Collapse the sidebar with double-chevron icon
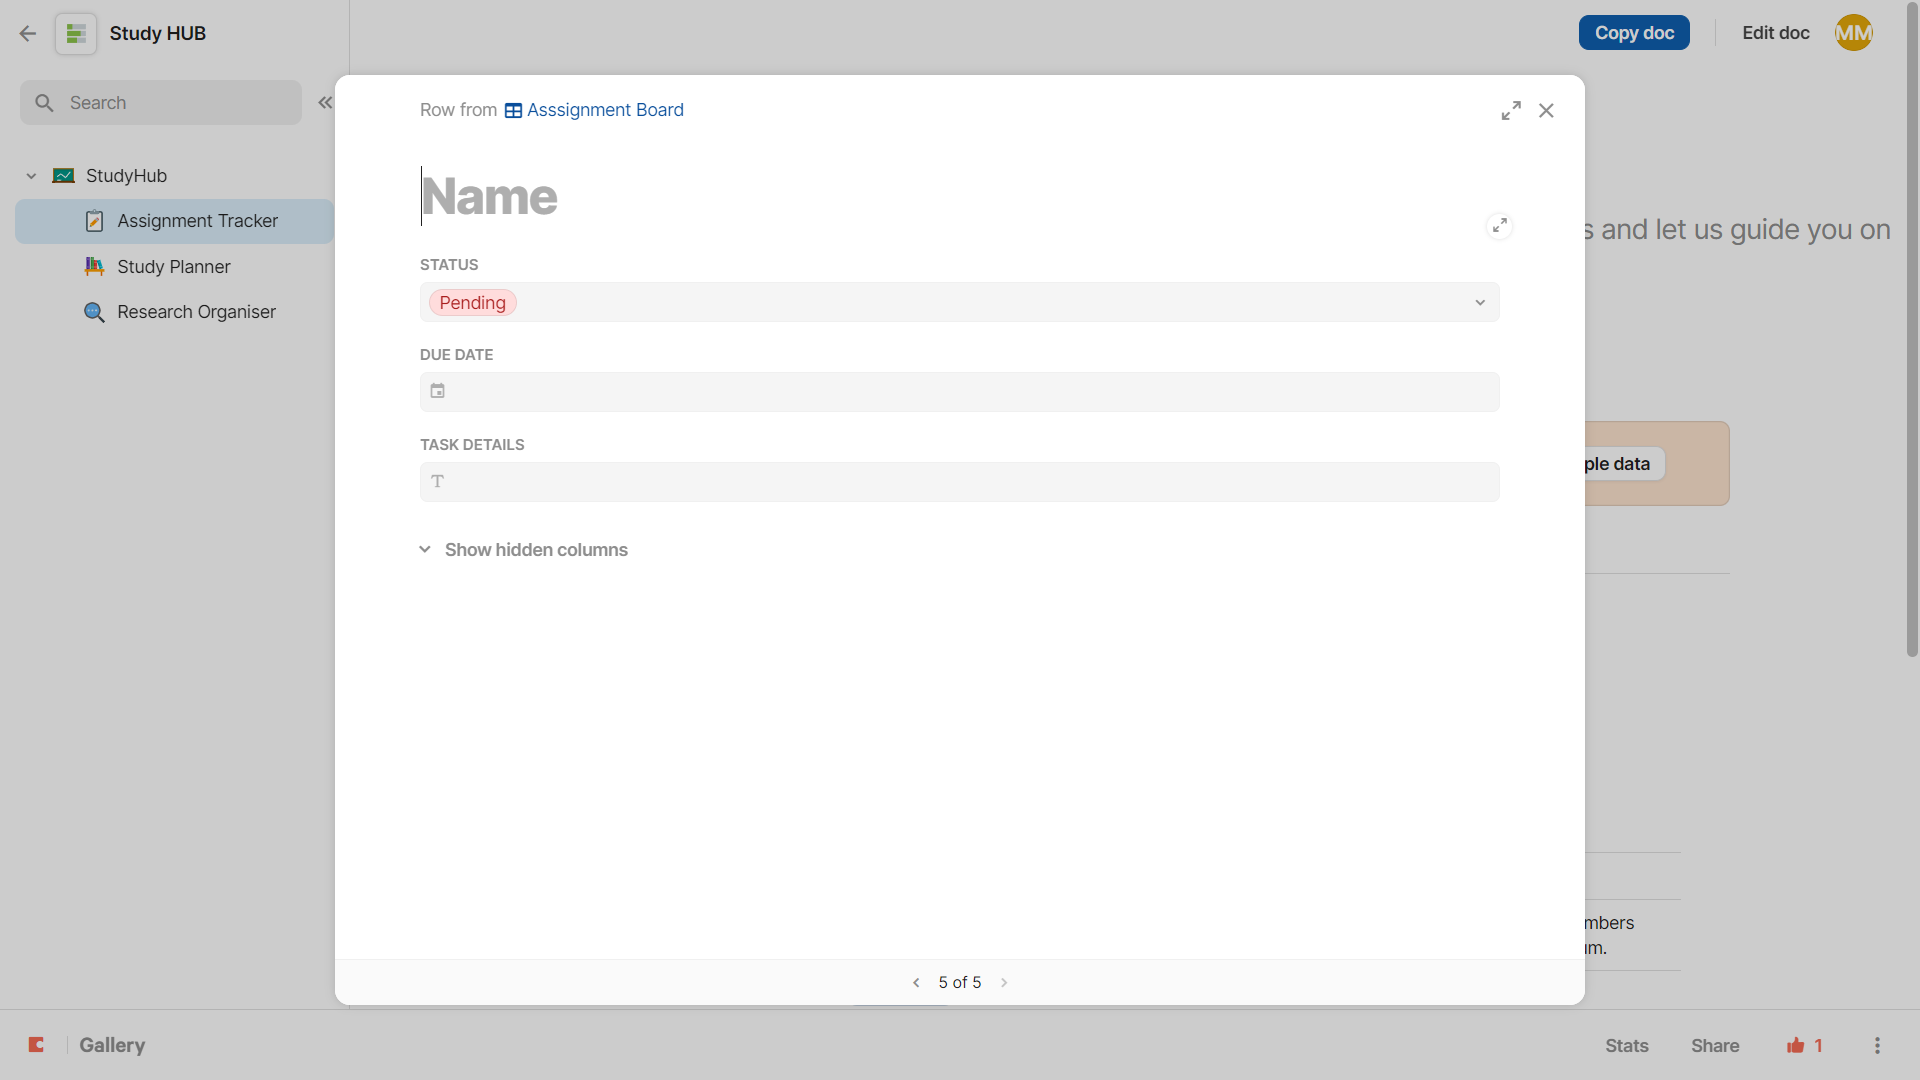Viewport: 1920px width, 1080px height. point(325,103)
